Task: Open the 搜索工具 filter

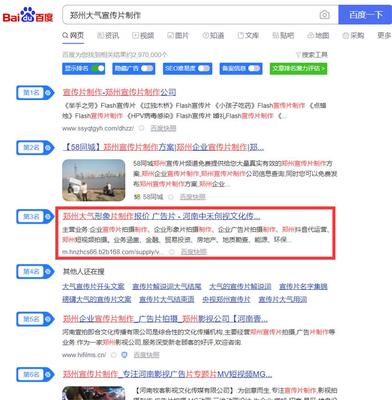Action: pos(311,55)
